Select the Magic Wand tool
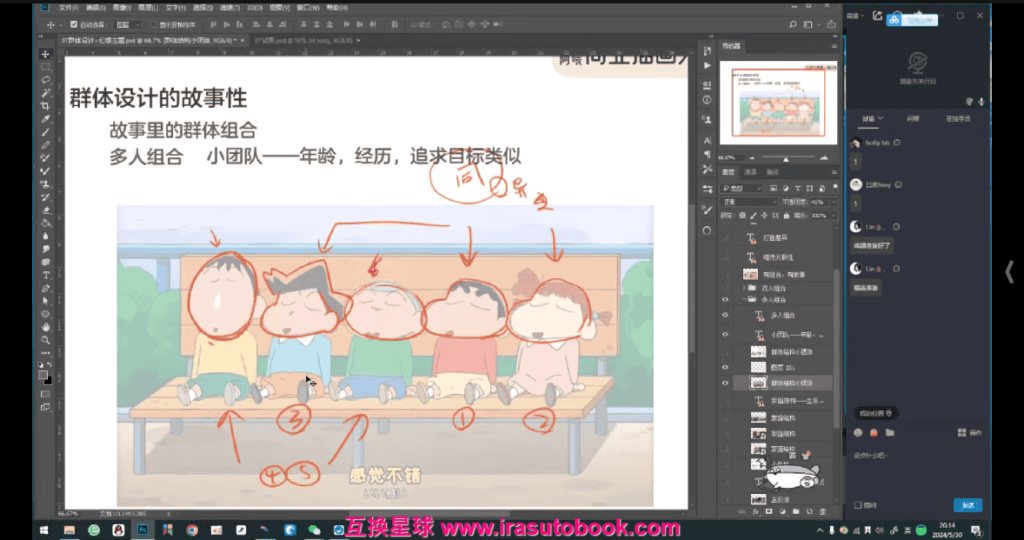Image resolution: width=1024 pixels, height=540 pixels. coord(45,93)
